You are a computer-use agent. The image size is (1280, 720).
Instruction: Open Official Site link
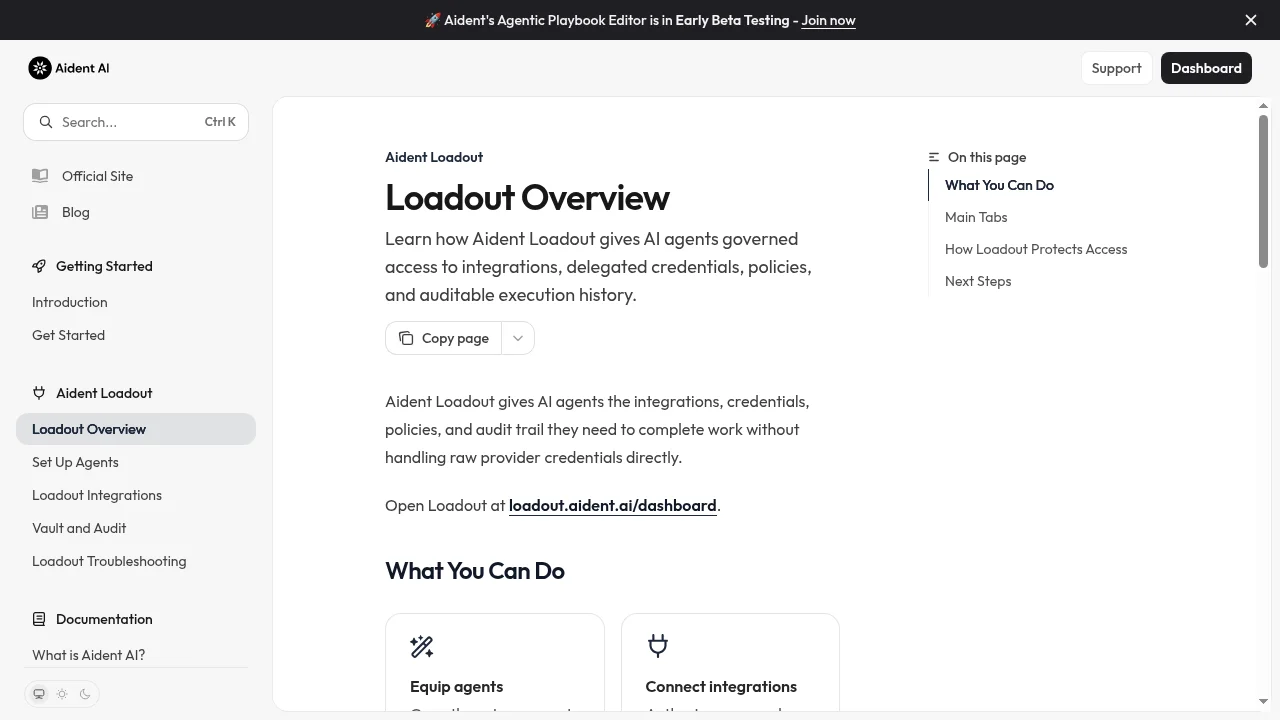click(x=97, y=176)
